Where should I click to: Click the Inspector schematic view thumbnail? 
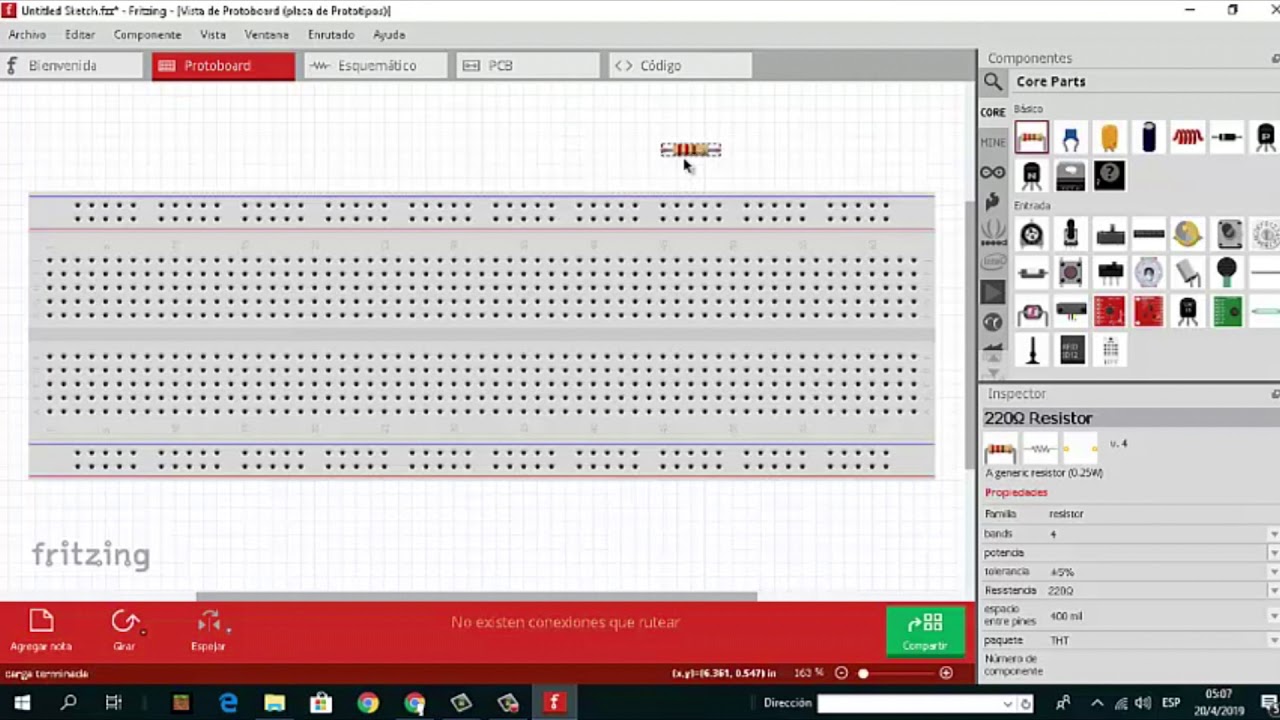coord(1040,449)
